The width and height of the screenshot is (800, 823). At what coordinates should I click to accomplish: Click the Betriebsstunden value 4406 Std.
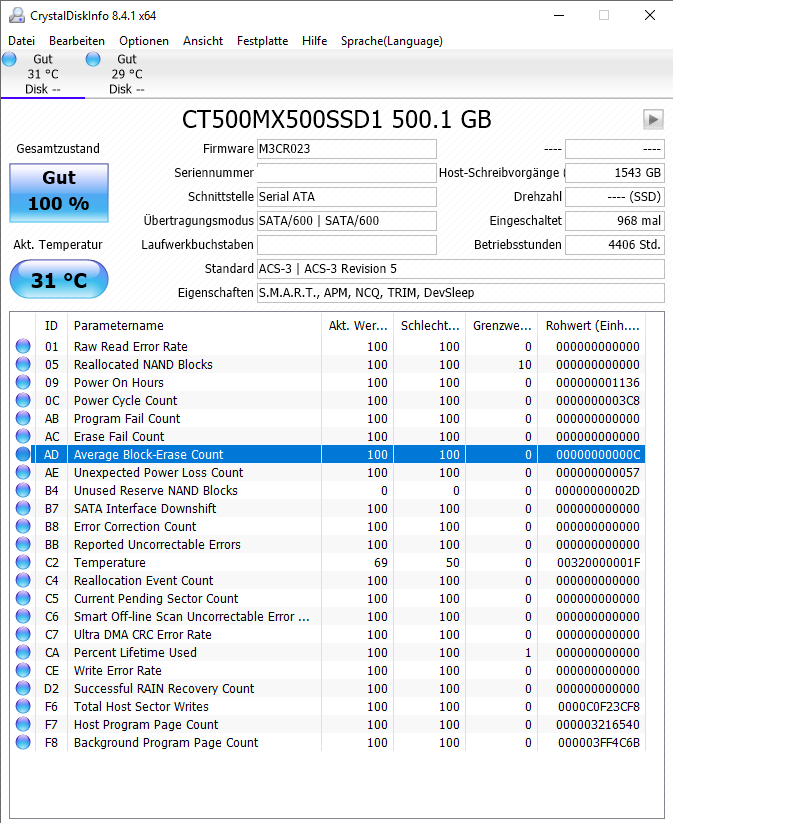click(x=615, y=245)
